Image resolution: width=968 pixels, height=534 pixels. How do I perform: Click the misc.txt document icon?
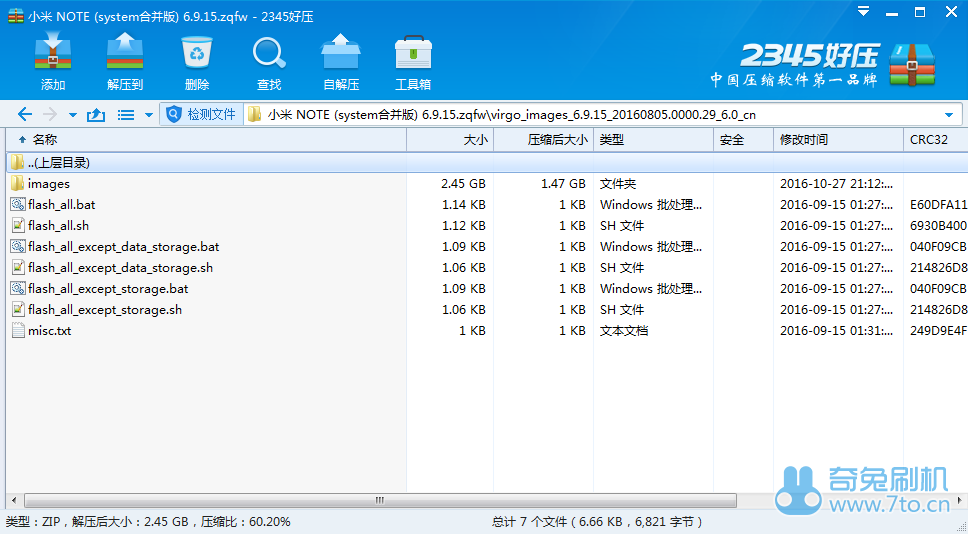(x=18, y=330)
